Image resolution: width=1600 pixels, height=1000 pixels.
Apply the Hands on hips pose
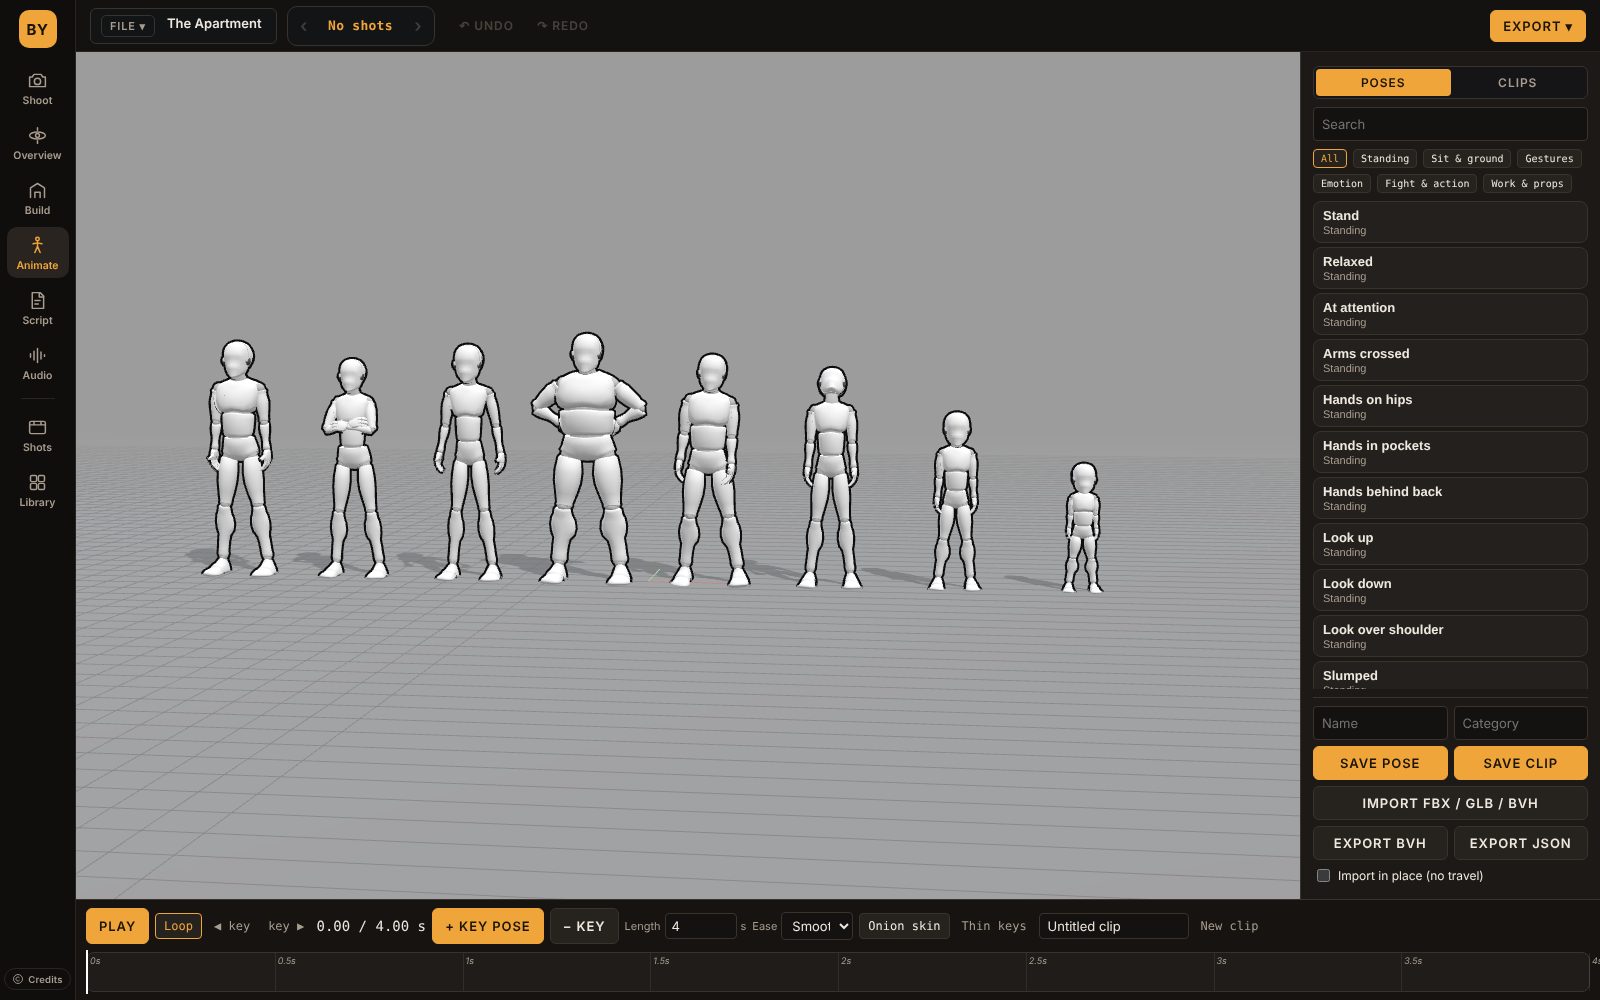click(1450, 406)
